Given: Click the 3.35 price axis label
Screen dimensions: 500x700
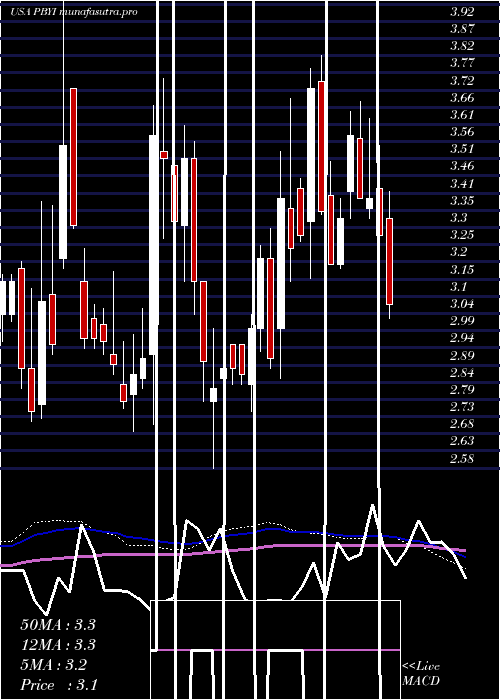Looking at the screenshot, I should click(462, 200).
